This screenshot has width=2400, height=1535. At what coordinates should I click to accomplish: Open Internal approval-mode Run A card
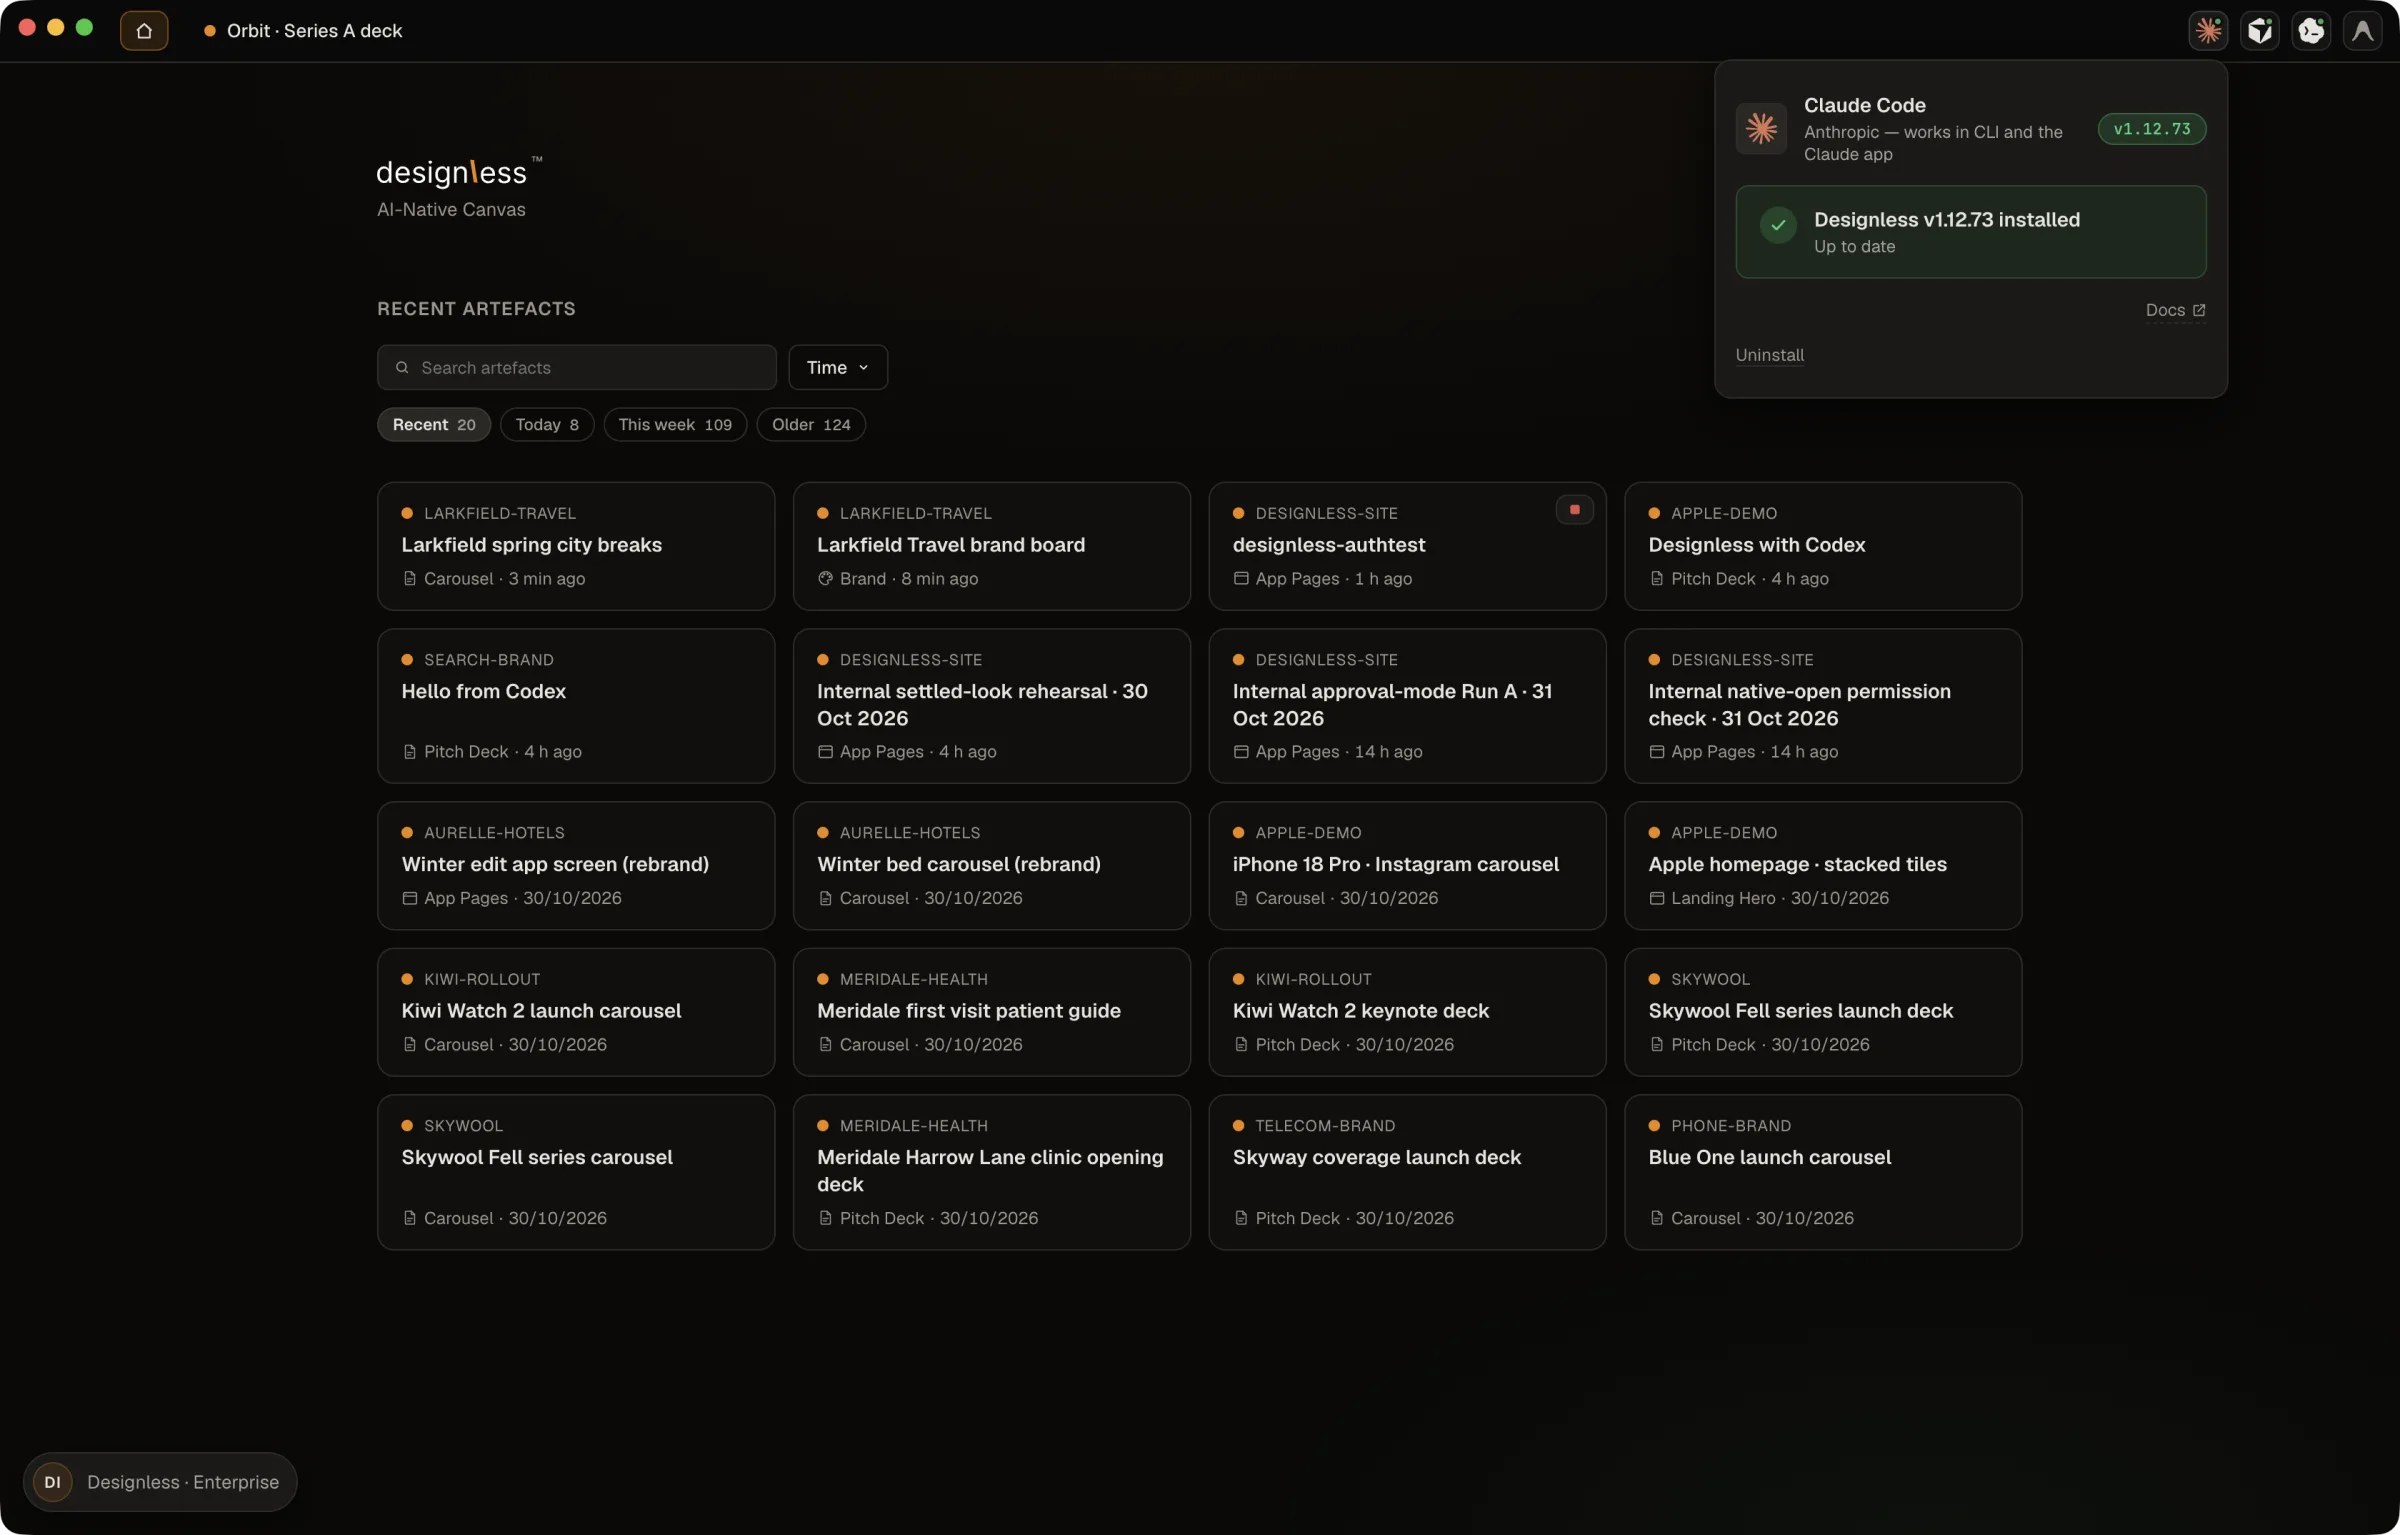pos(1407,706)
